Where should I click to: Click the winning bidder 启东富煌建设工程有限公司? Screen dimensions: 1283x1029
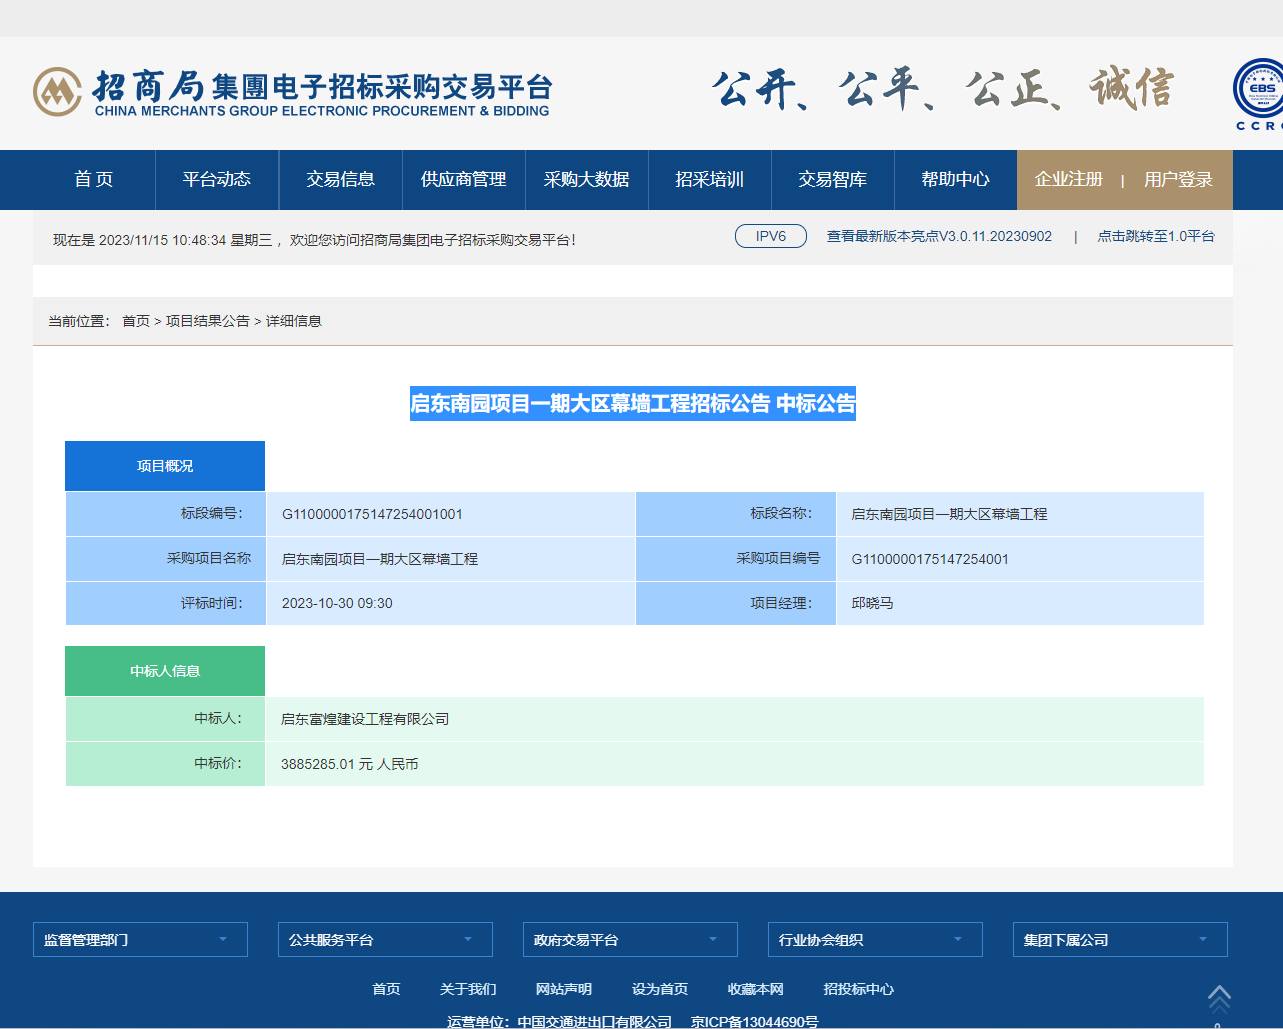365,719
